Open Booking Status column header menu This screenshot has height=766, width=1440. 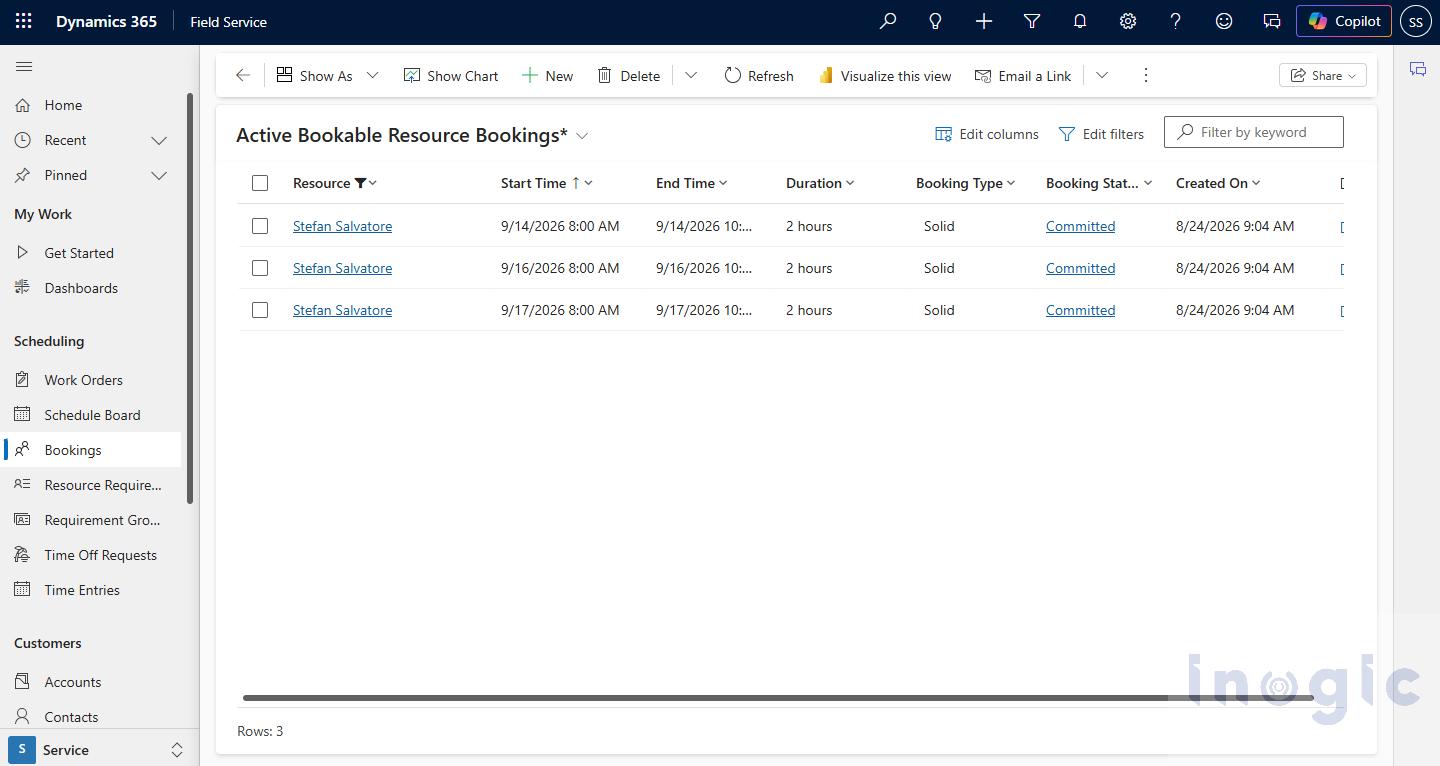[1099, 183]
